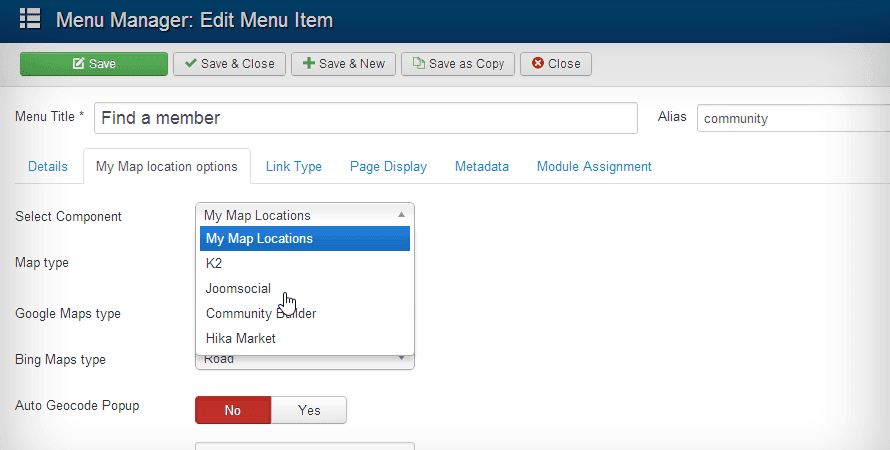Image resolution: width=890 pixels, height=450 pixels.
Task: Open the Bing Maps type dropdown
Action: click(x=304, y=359)
